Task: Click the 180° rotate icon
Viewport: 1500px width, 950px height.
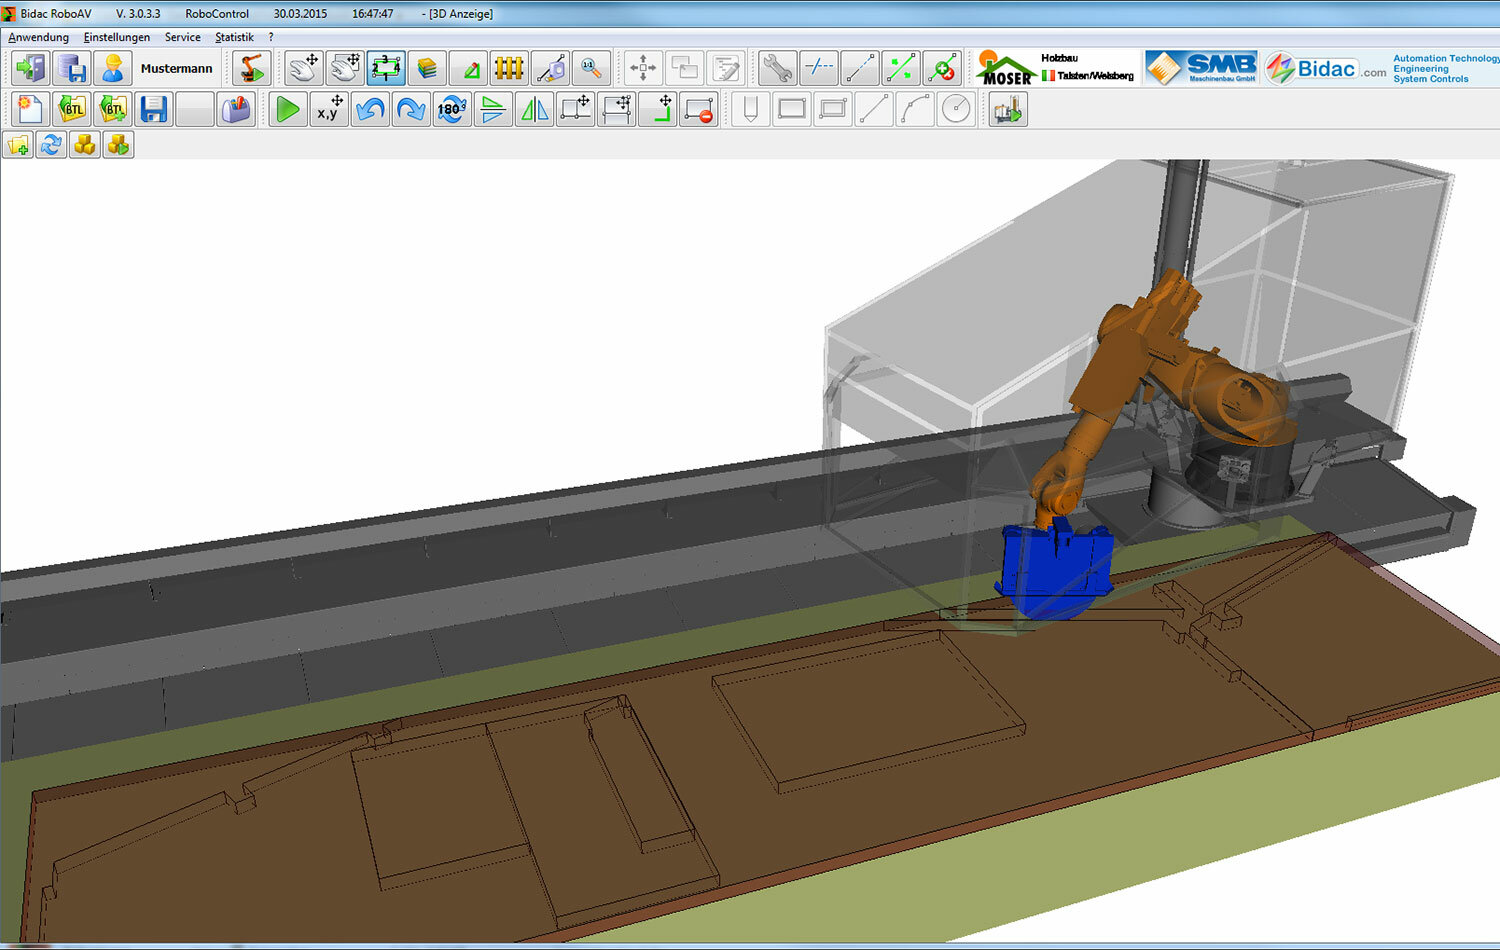Action: (x=452, y=109)
